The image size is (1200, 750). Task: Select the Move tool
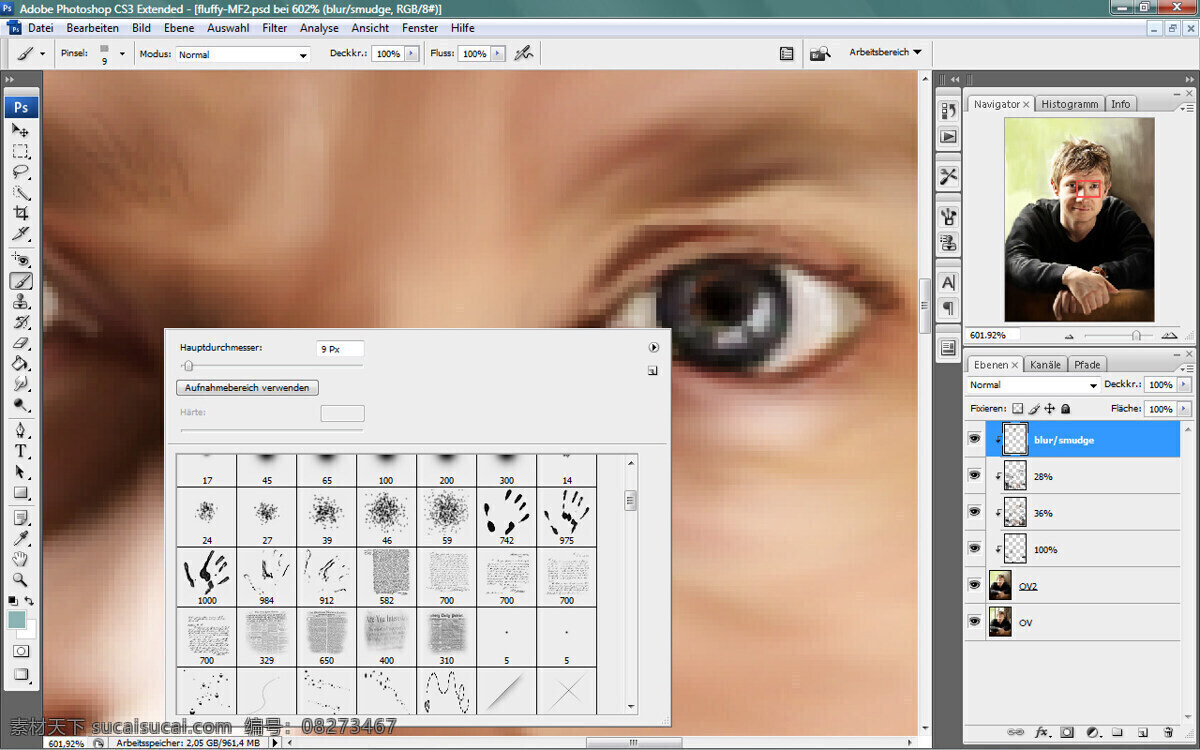(20, 130)
